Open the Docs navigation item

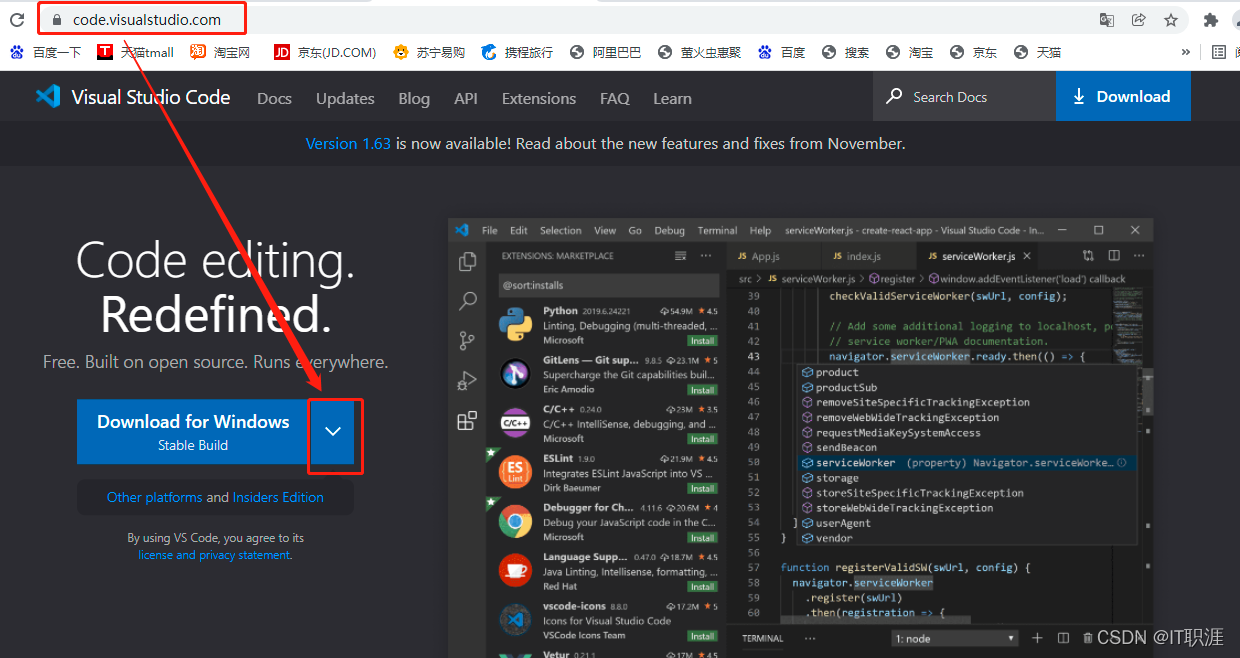click(x=274, y=98)
